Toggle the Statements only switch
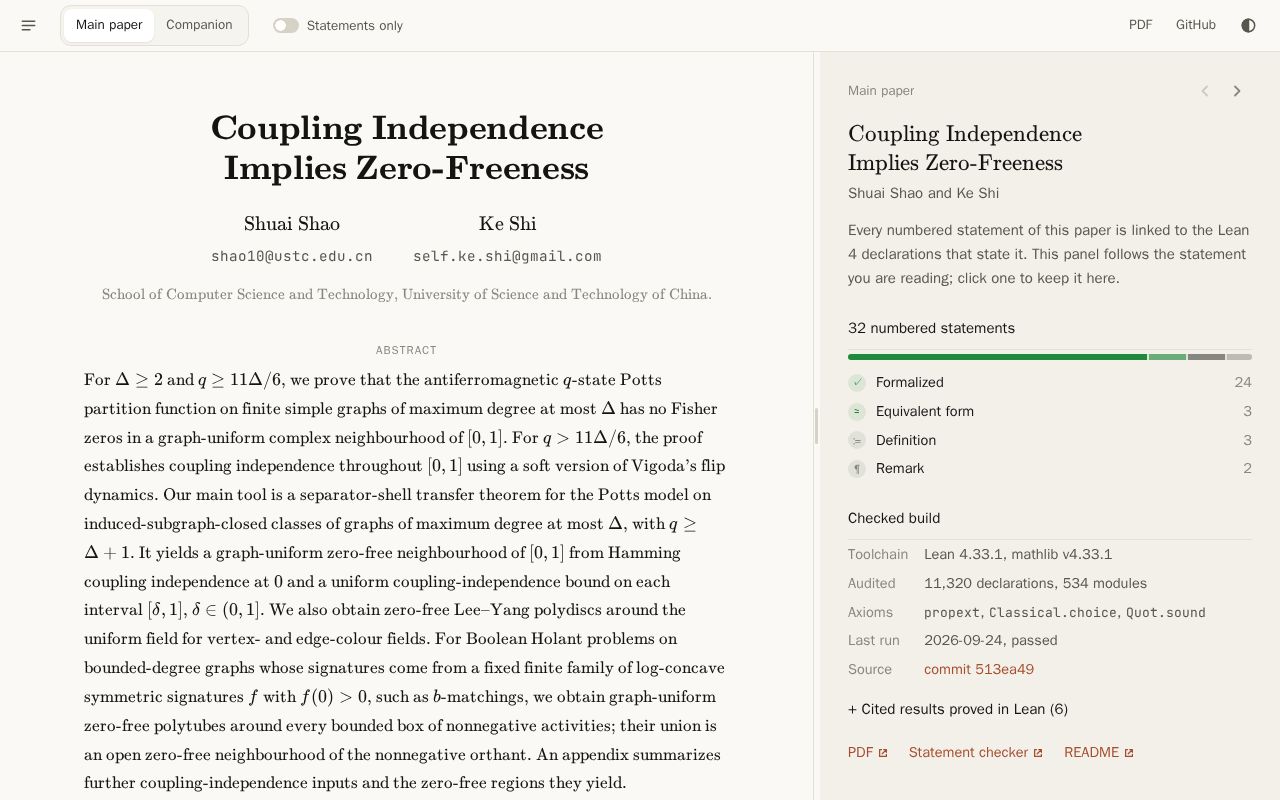Screen dimensions: 1280x800 286,25
